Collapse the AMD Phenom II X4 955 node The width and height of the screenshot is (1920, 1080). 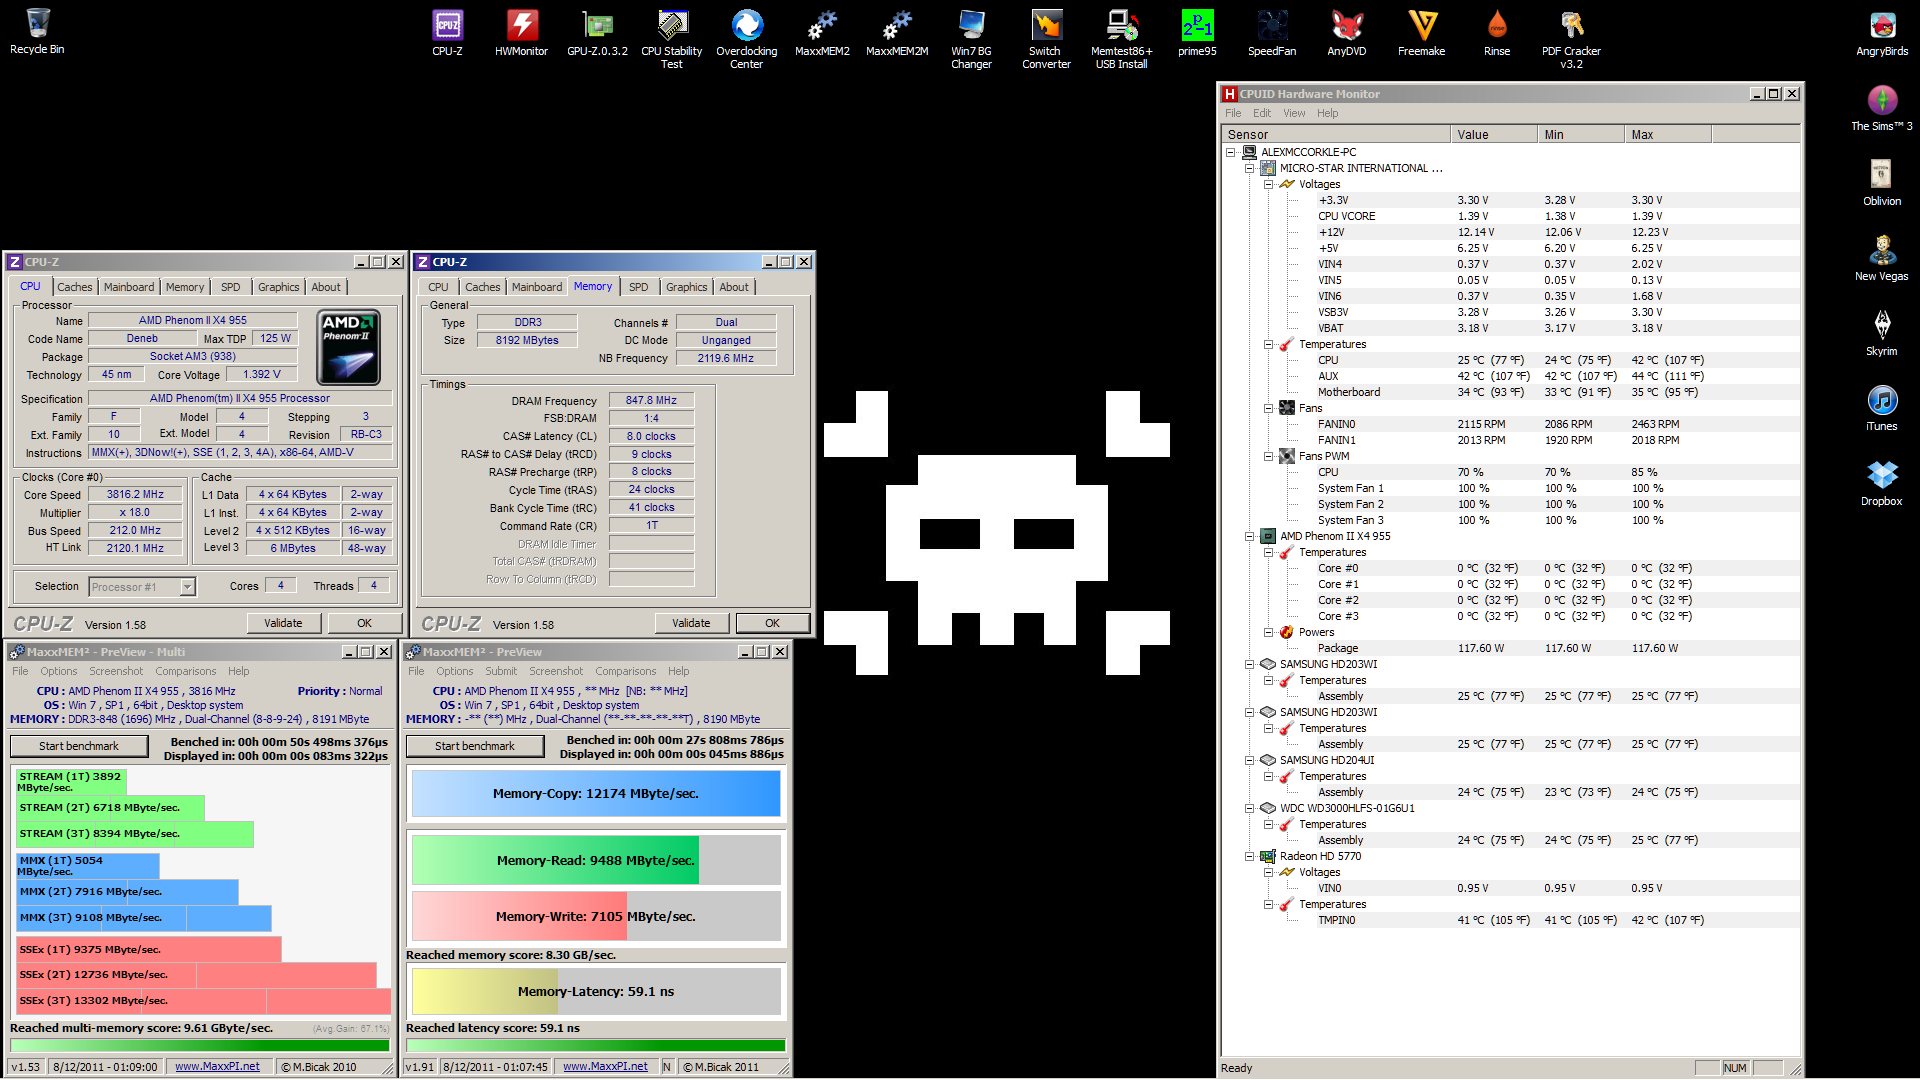1250,537
